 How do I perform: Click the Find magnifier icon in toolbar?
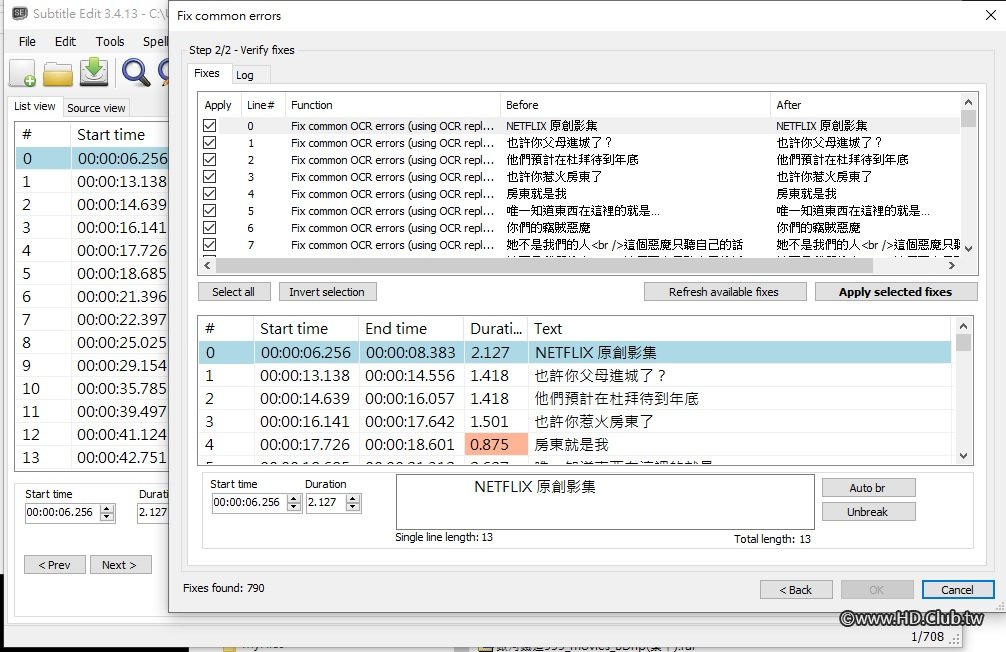coord(135,73)
